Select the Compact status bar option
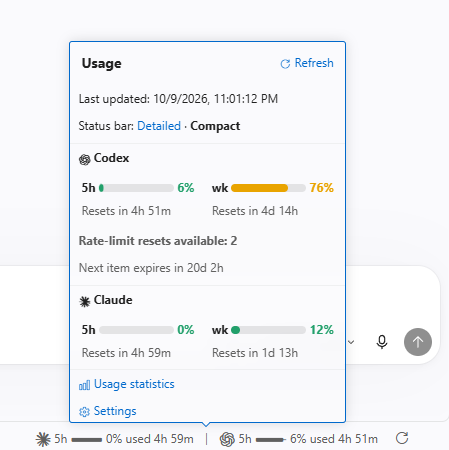Screen dimensions: 449x450 click(215, 126)
